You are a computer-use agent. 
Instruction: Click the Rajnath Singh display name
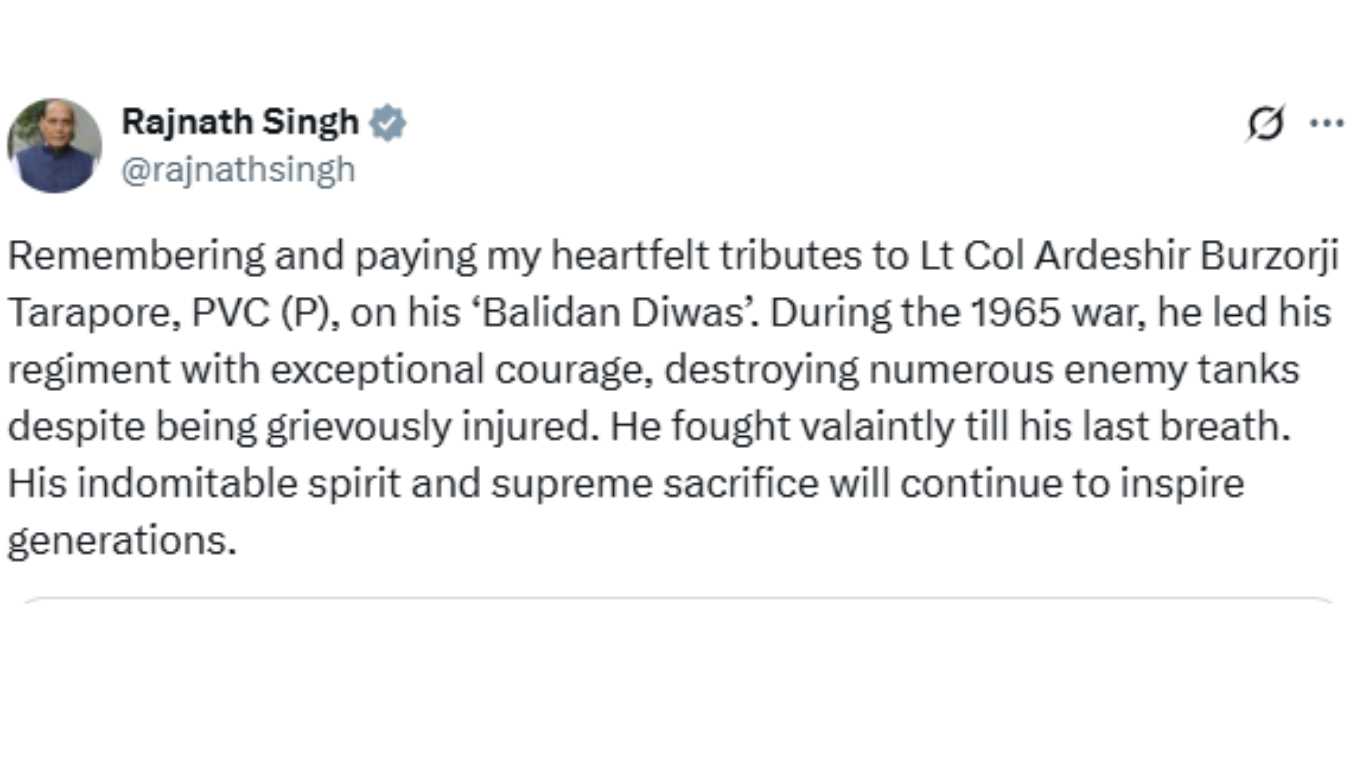pyautogui.click(x=240, y=122)
